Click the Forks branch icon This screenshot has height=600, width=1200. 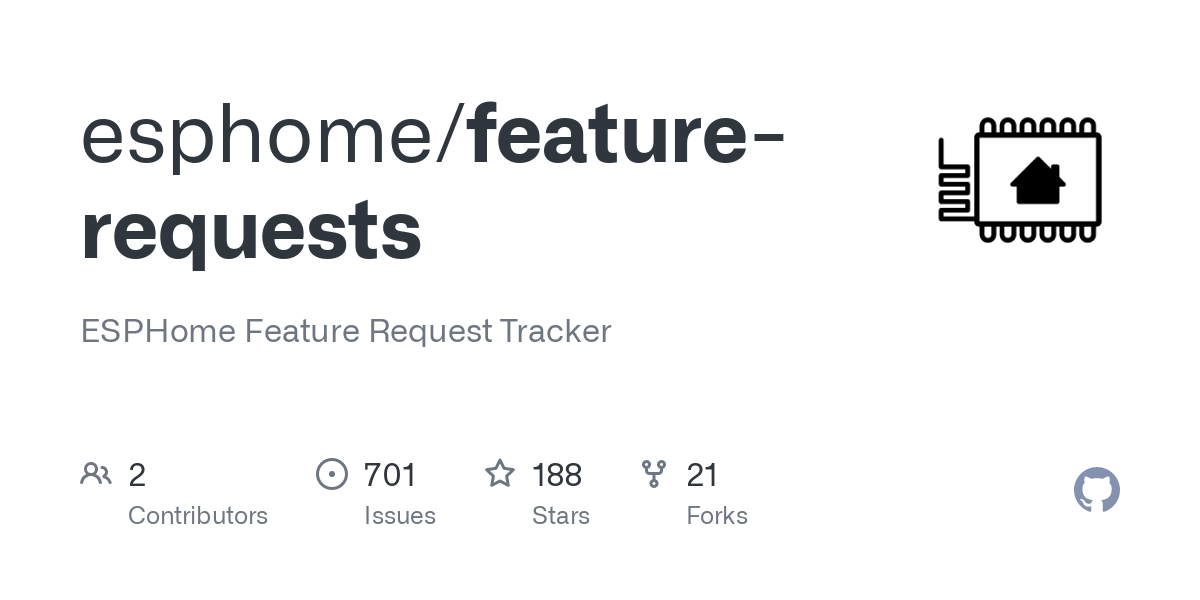[x=654, y=474]
